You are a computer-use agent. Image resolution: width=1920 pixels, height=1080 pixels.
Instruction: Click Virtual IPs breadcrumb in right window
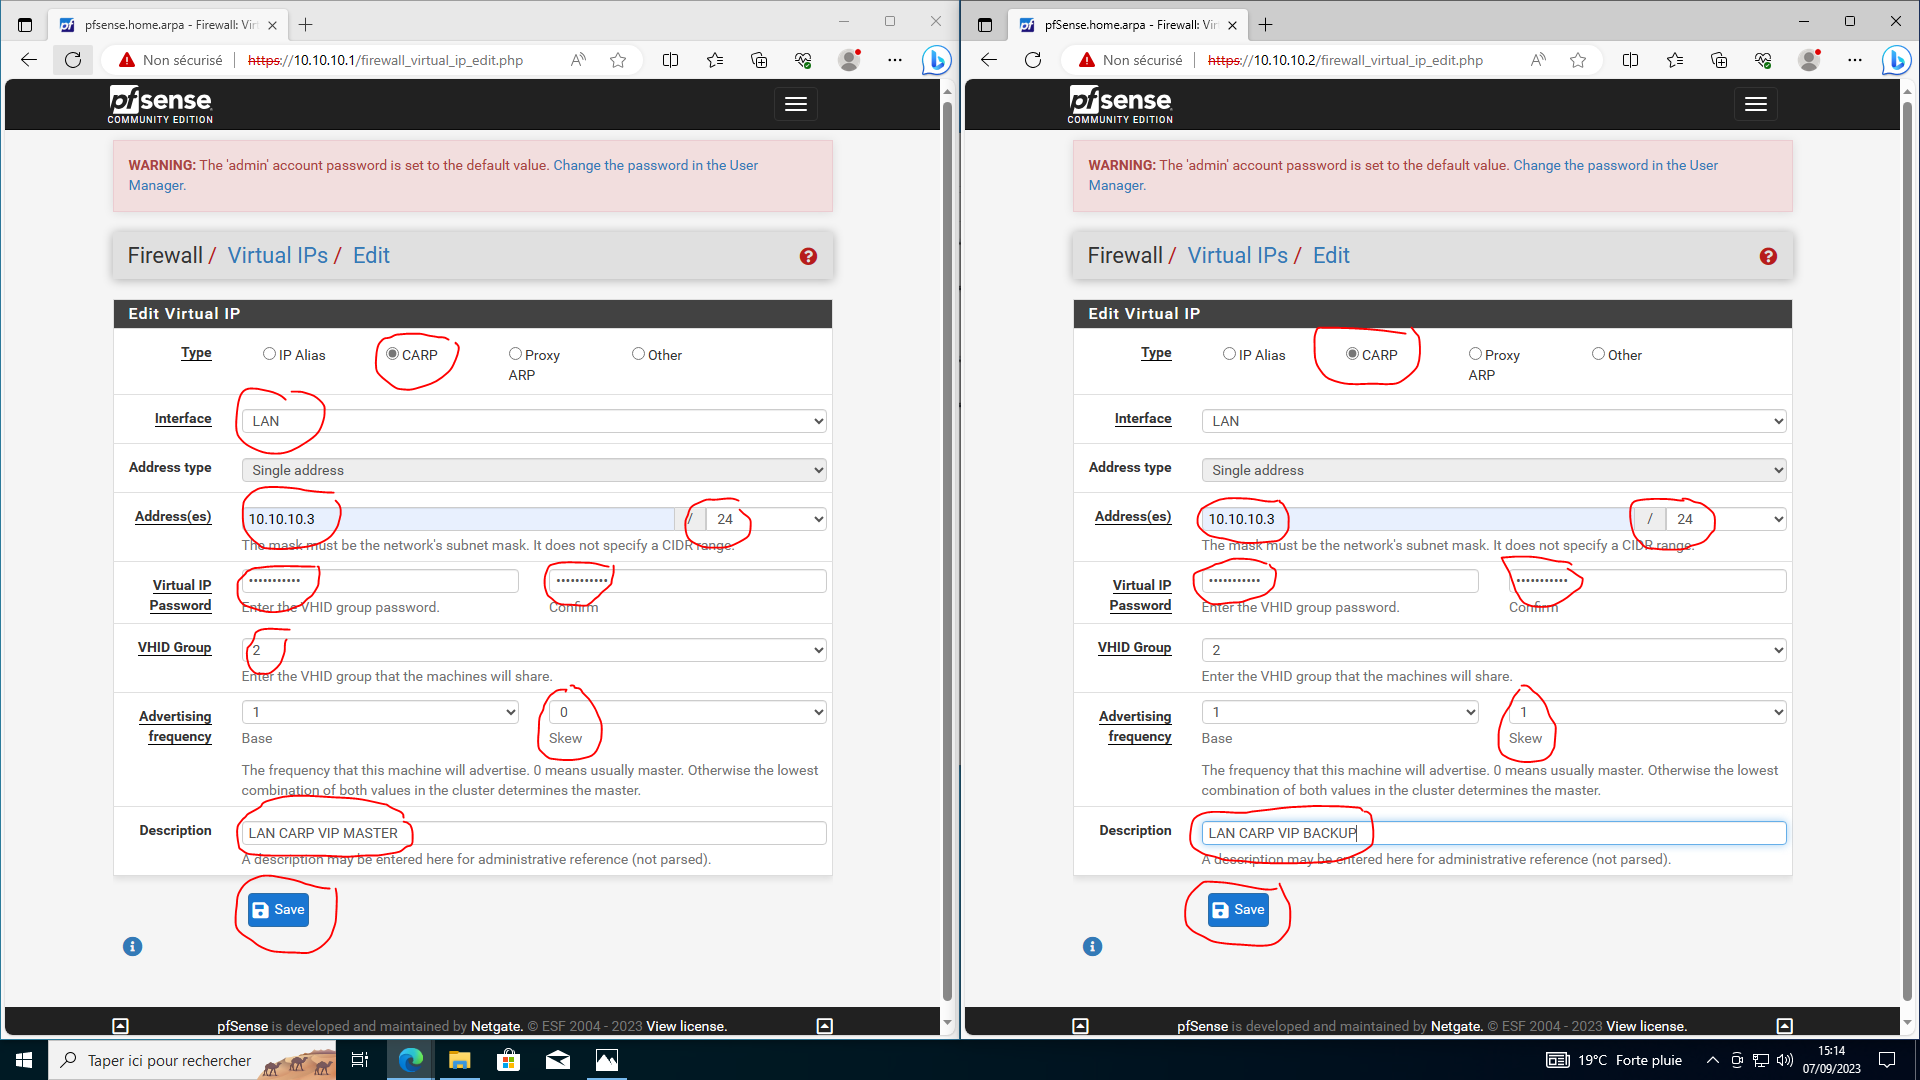1237,256
